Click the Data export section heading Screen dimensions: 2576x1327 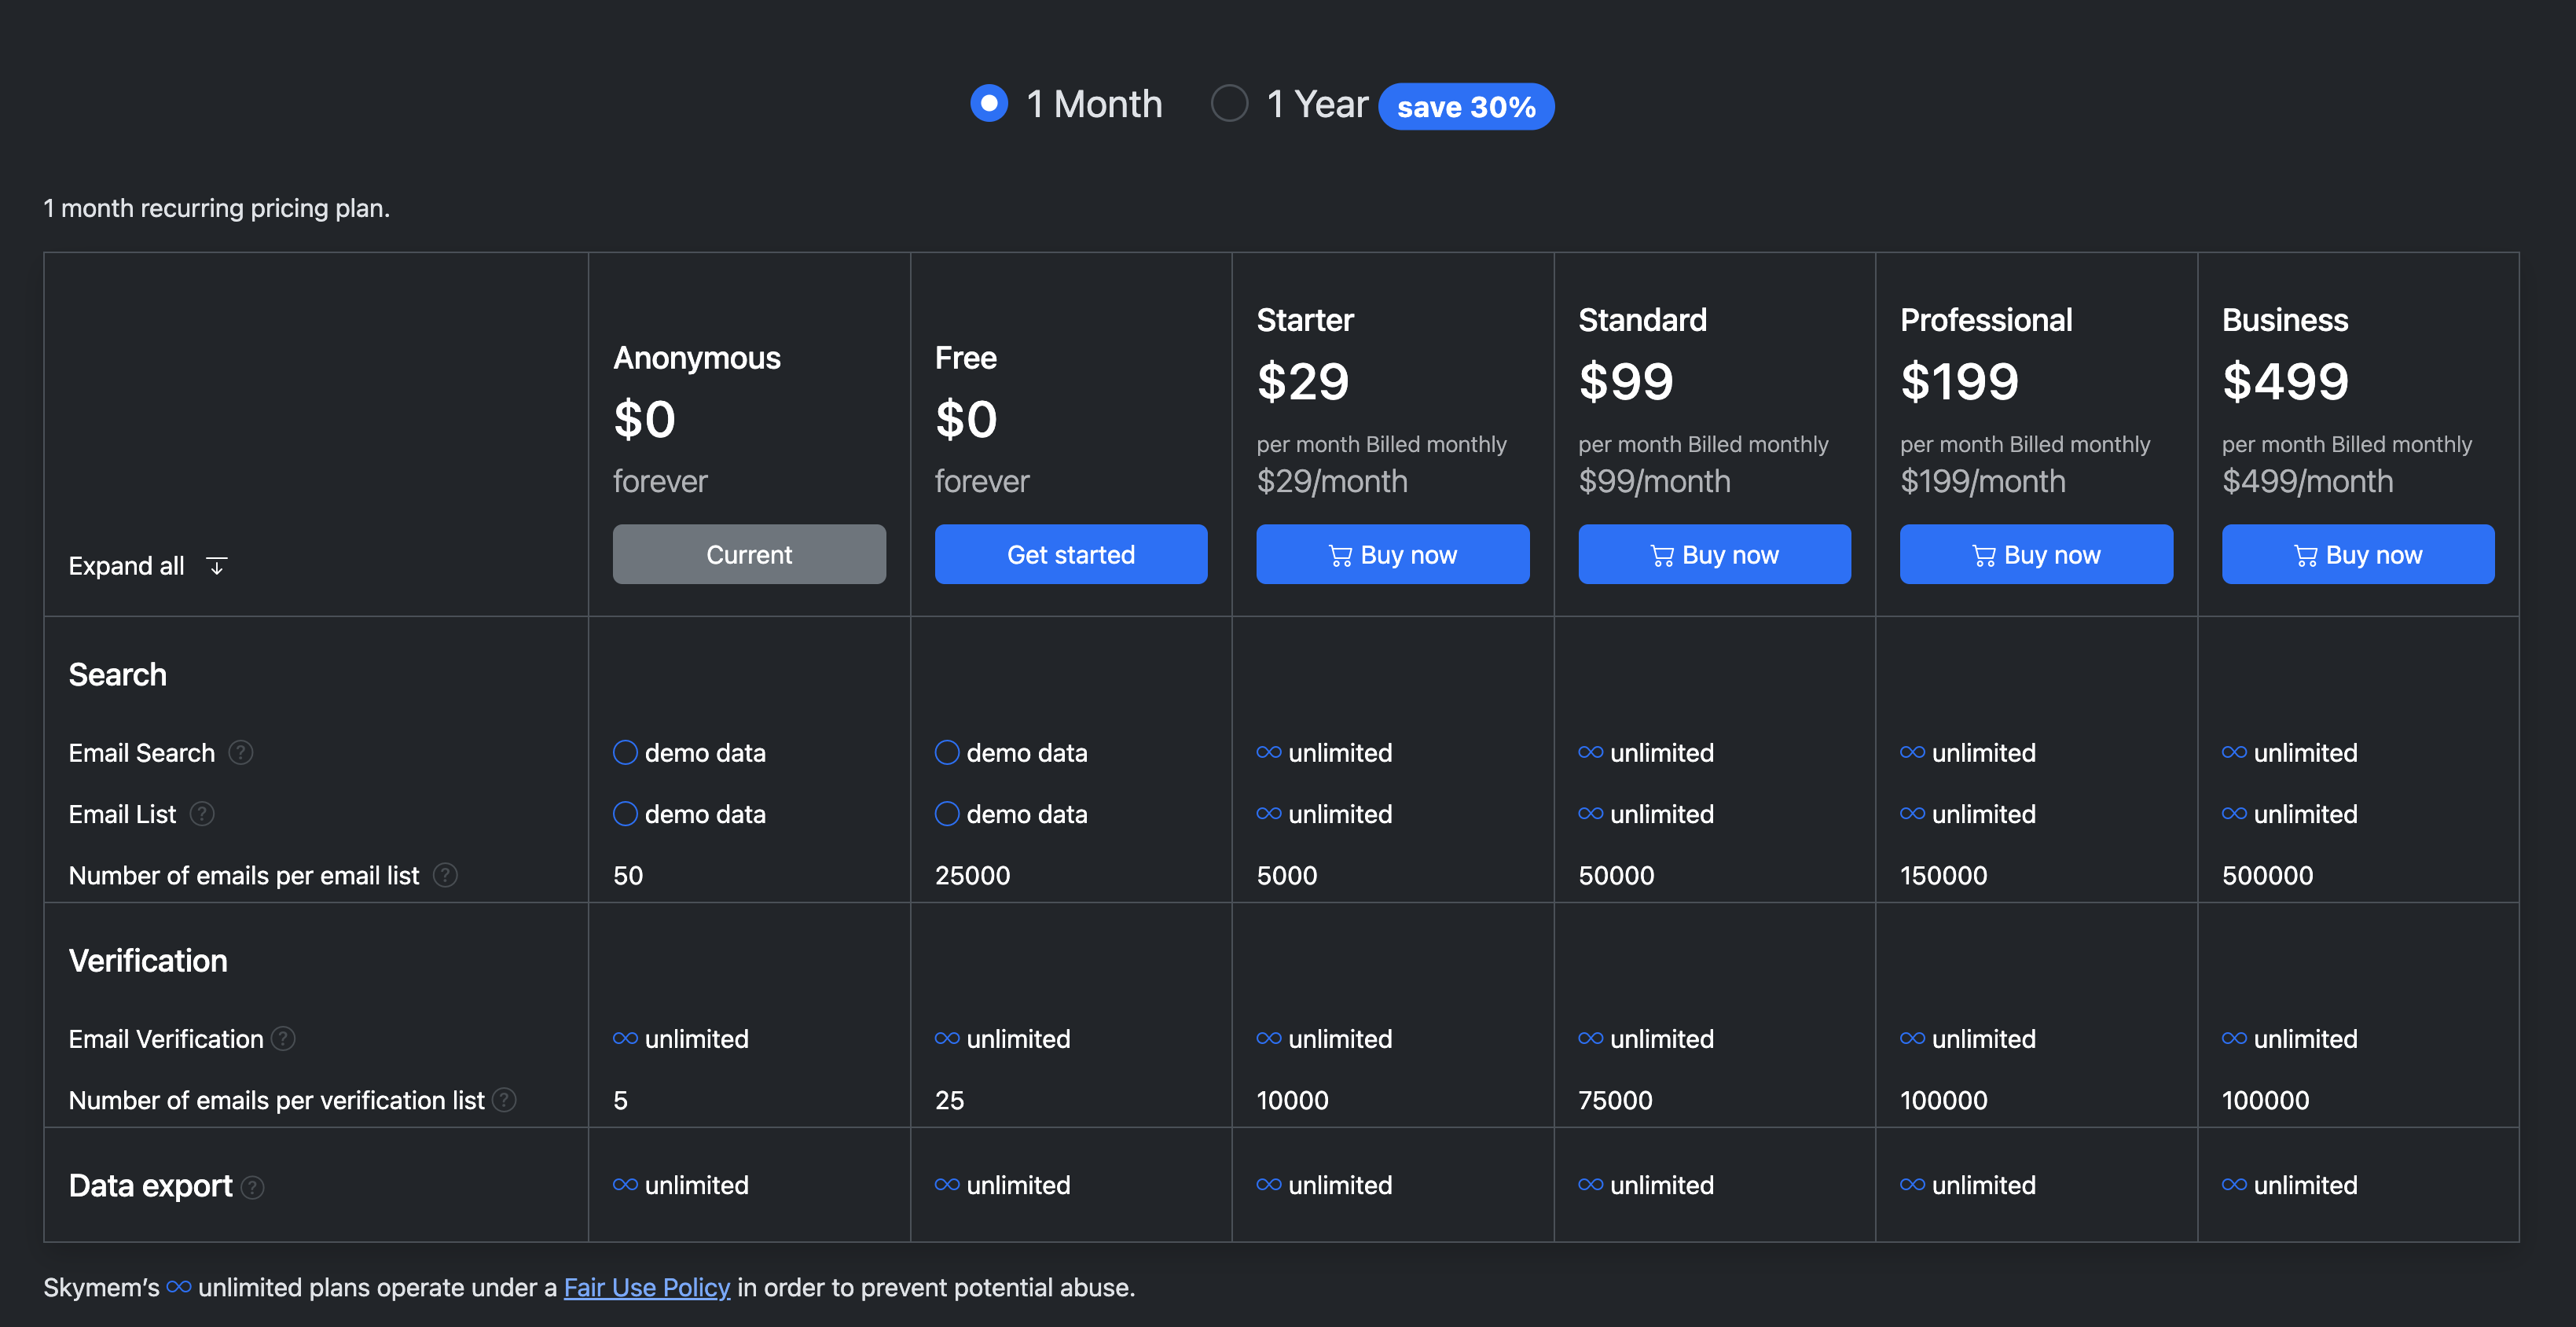click(150, 1185)
